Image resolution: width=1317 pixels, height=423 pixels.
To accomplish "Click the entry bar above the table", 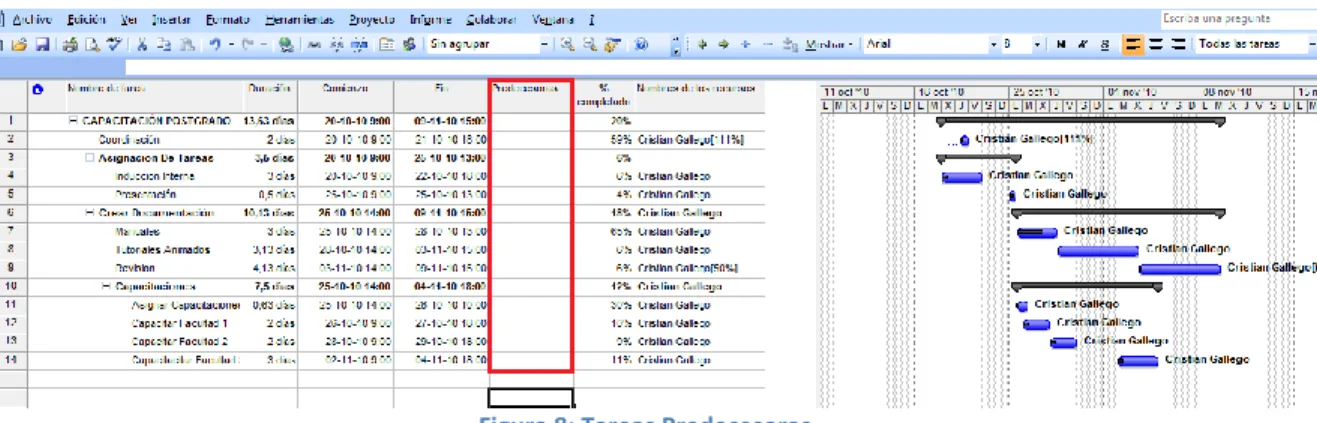I will tap(720, 67).
